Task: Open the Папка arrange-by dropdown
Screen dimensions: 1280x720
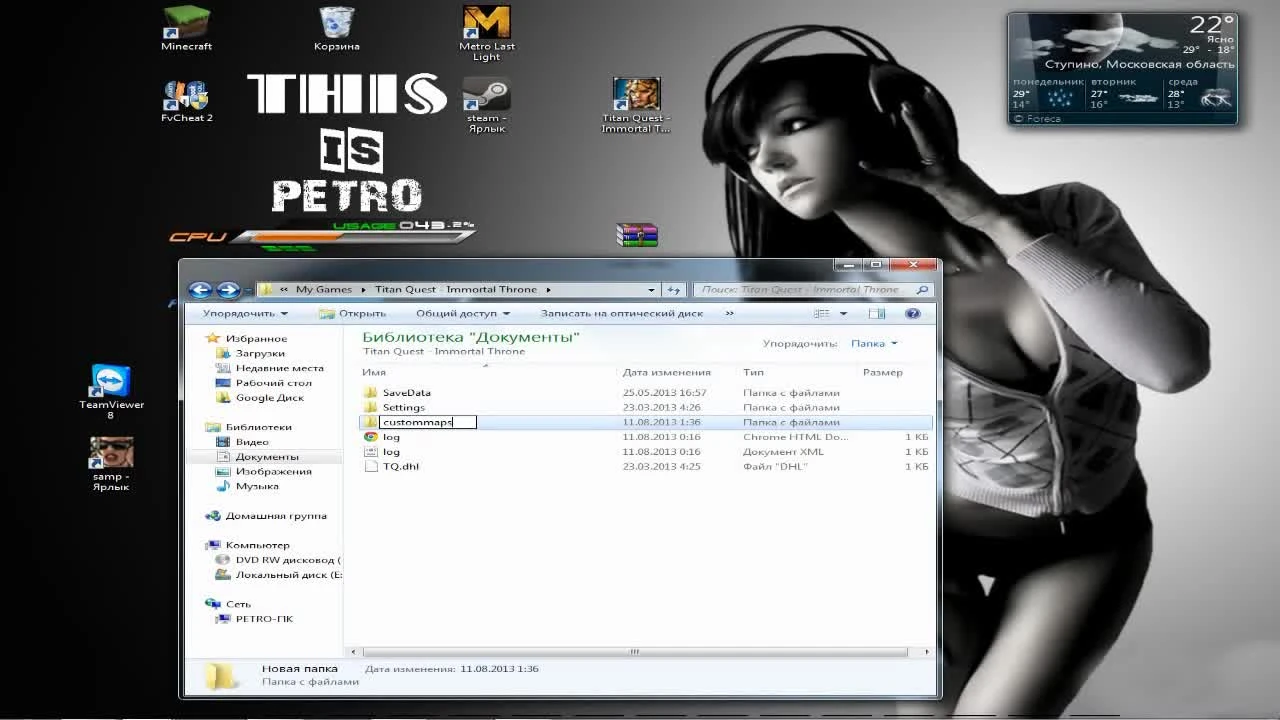Action: click(x=874, y=344)
